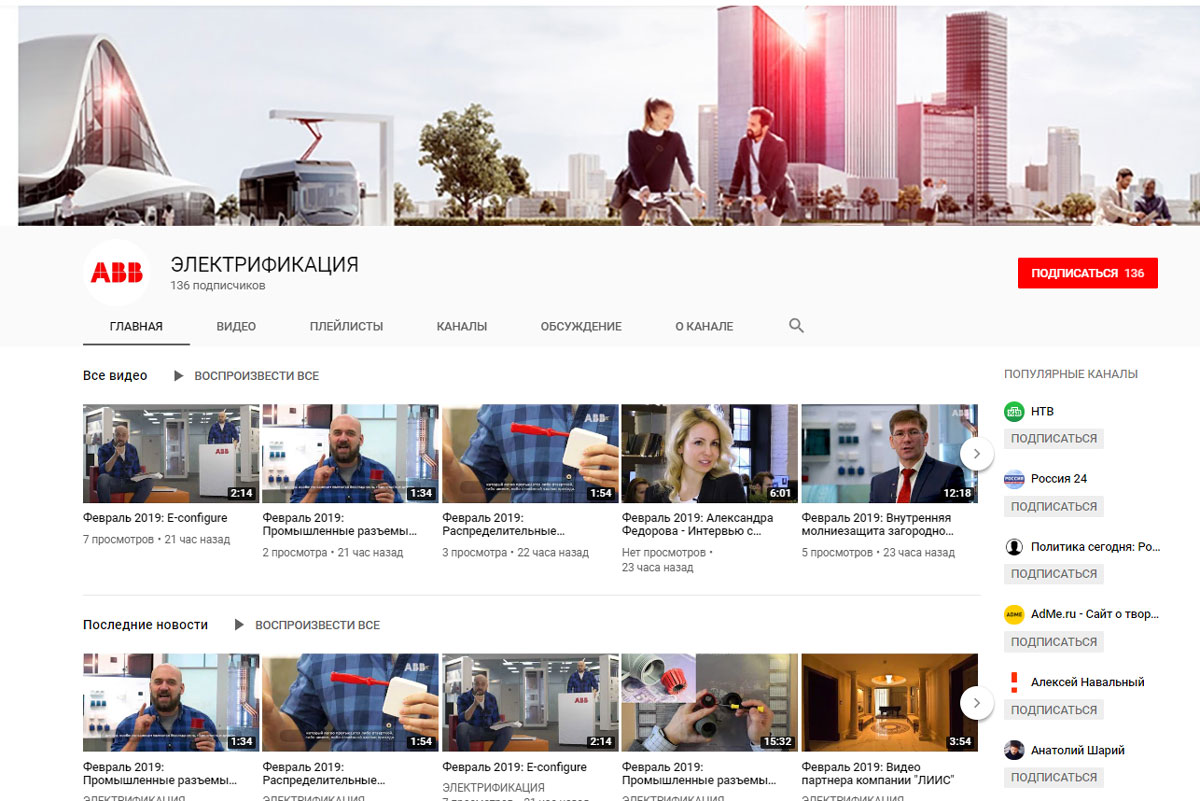
Task: Open the 1:54 thumbnail in Последние новости
Action: click(350, 702)
